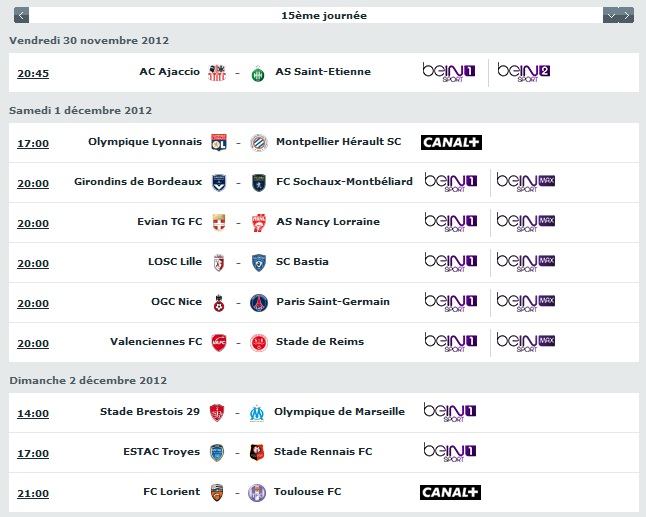Go to the next matchday arrow
The width and height of the screenshot is (646, 517).
[x=627, y=16]
